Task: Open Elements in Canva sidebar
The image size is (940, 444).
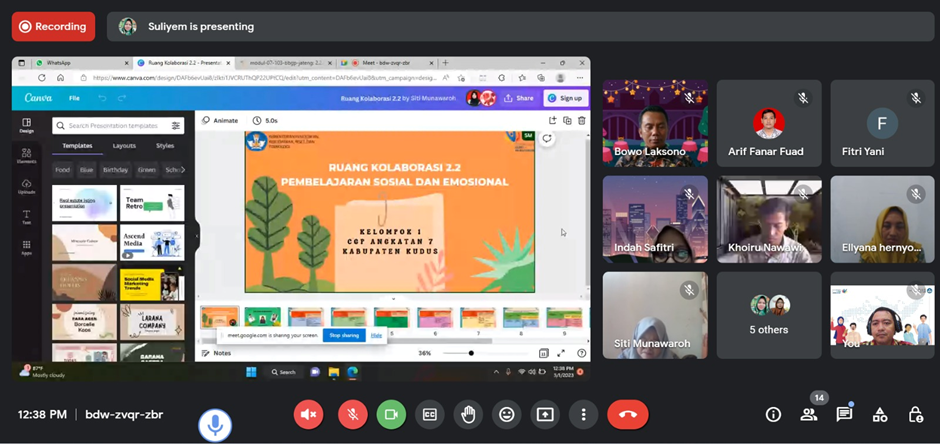Action: pos(26,156)
